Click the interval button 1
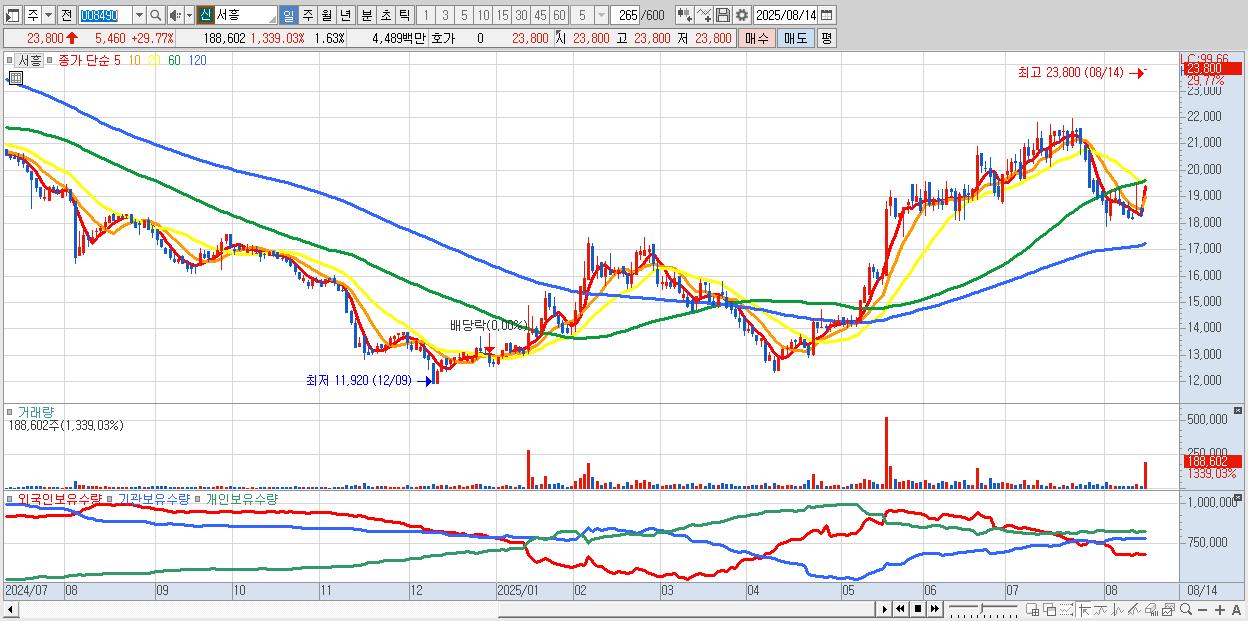1248x621 pixels. point(425,15)
